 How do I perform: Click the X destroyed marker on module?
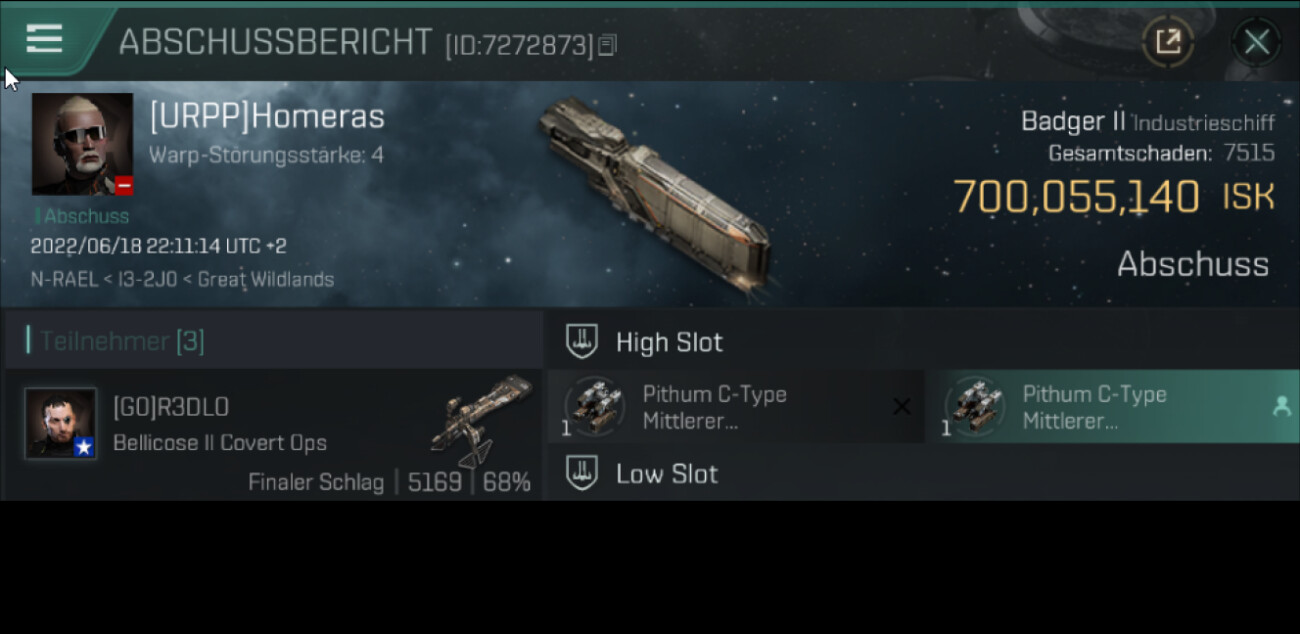[x=901, y=406]
